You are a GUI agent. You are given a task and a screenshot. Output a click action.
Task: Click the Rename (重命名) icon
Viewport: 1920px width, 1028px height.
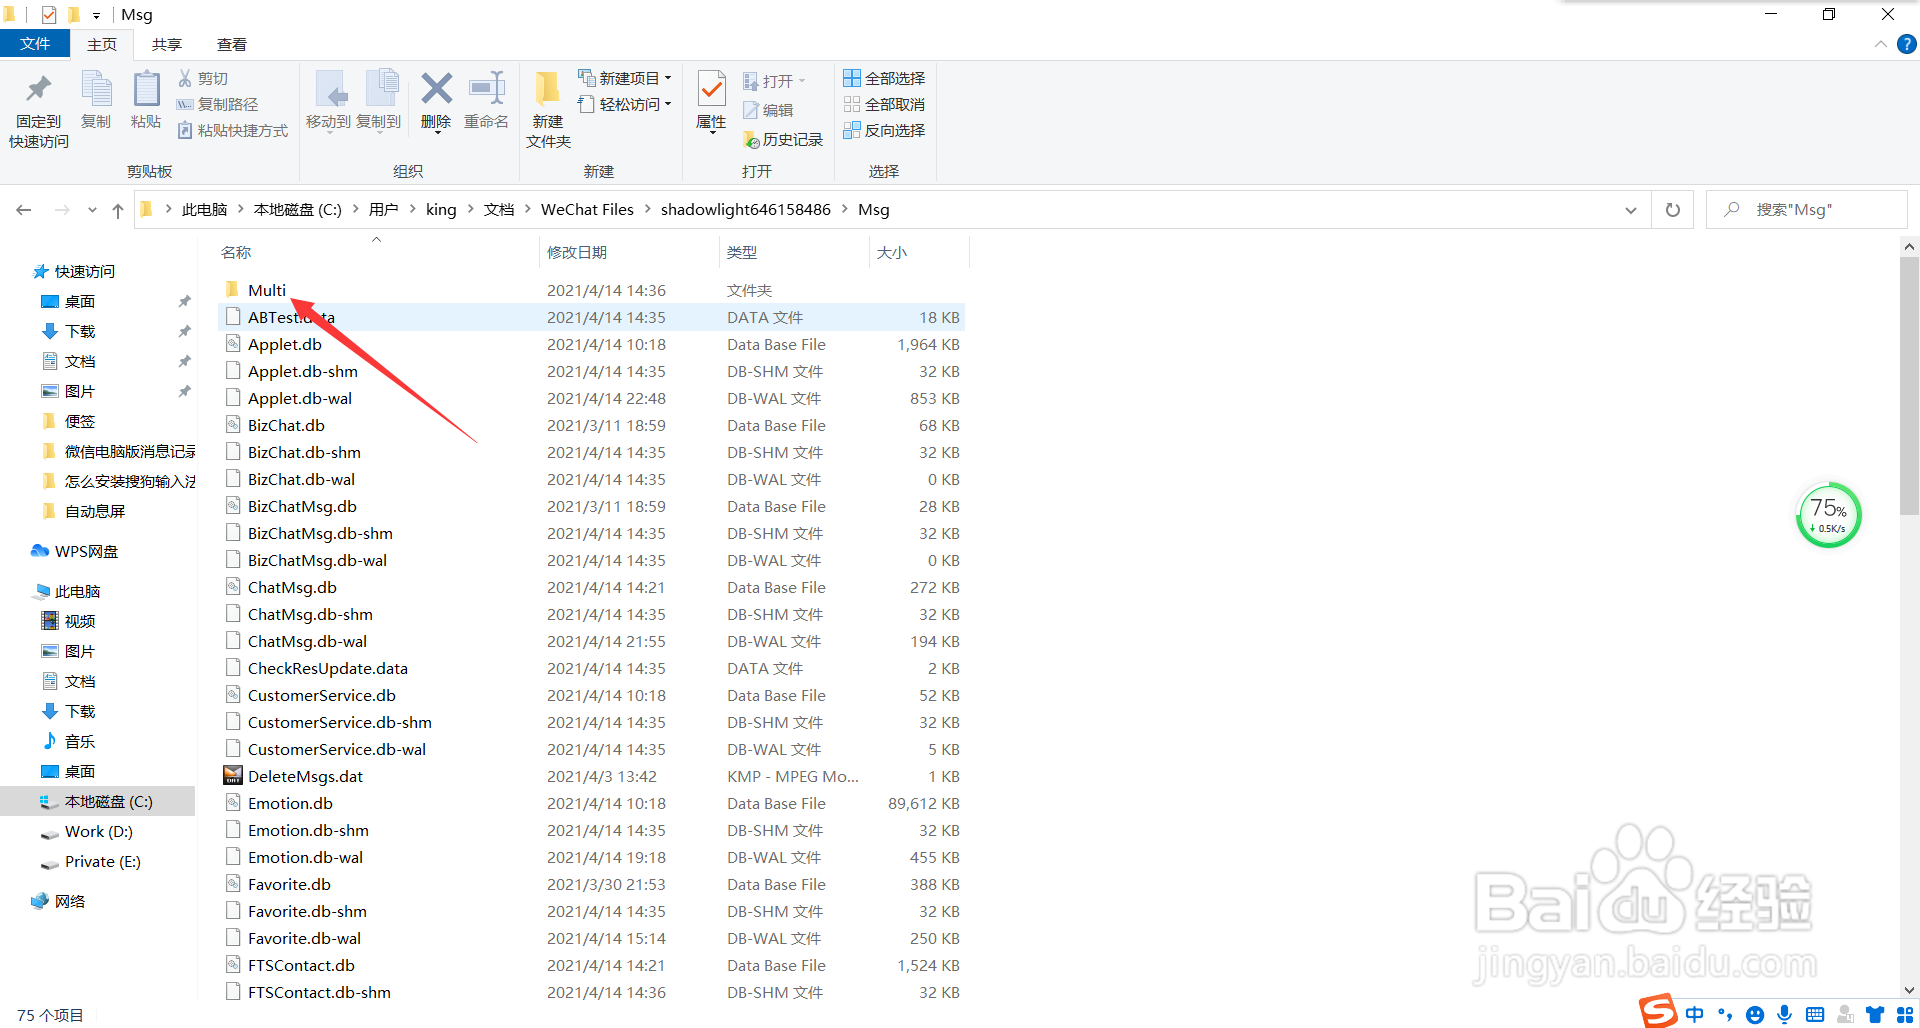tap(487, 89)
